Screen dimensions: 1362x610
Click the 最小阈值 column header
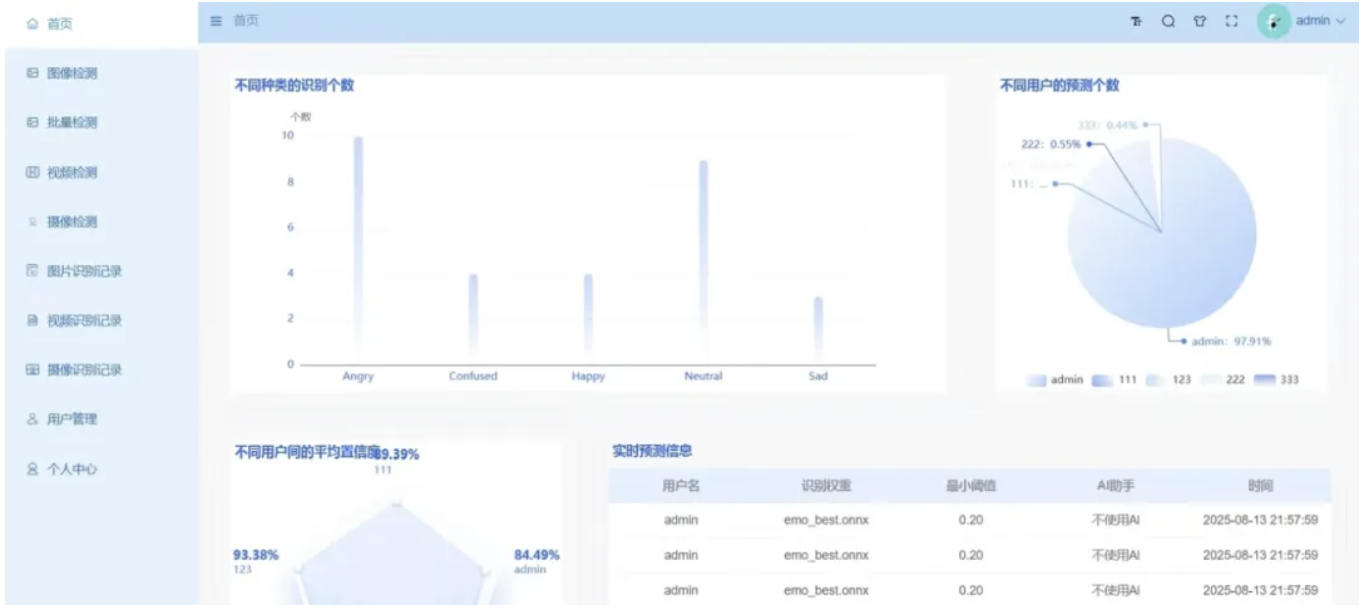970,486
